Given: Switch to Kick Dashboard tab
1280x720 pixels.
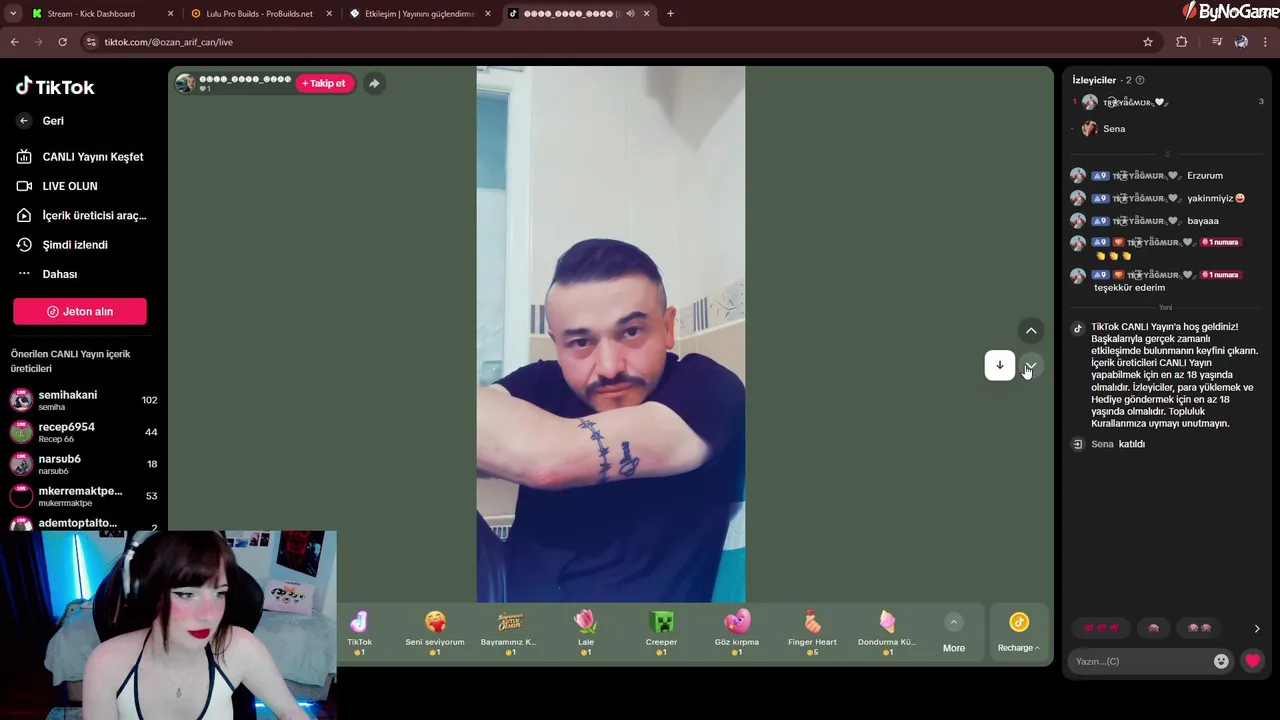Looking at the screenshot, I should (x=101, y=14).
